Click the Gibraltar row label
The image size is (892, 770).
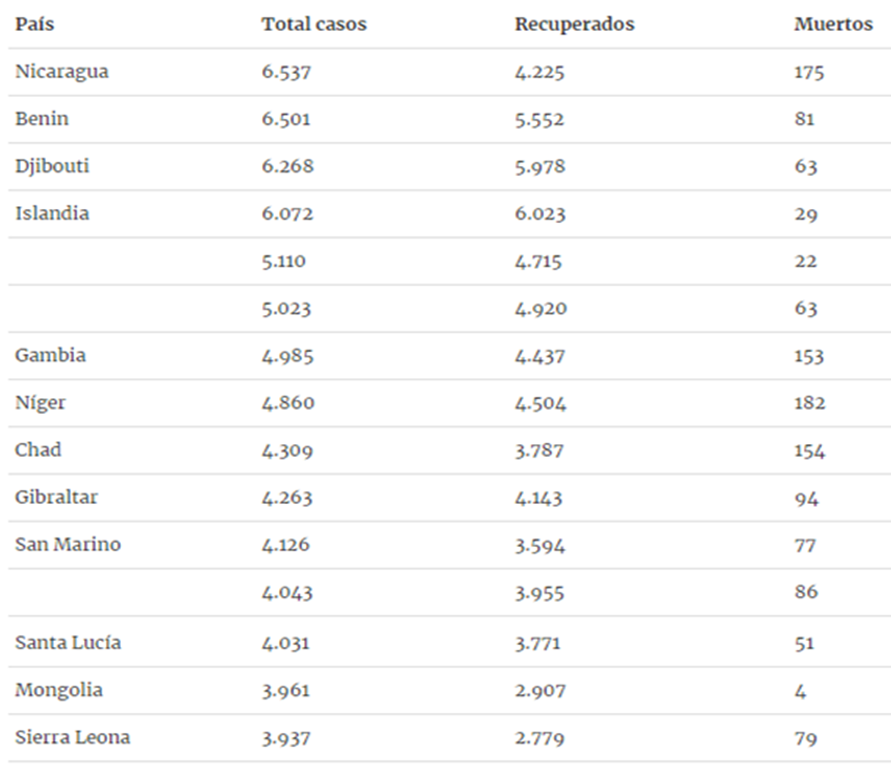[56, 496]
